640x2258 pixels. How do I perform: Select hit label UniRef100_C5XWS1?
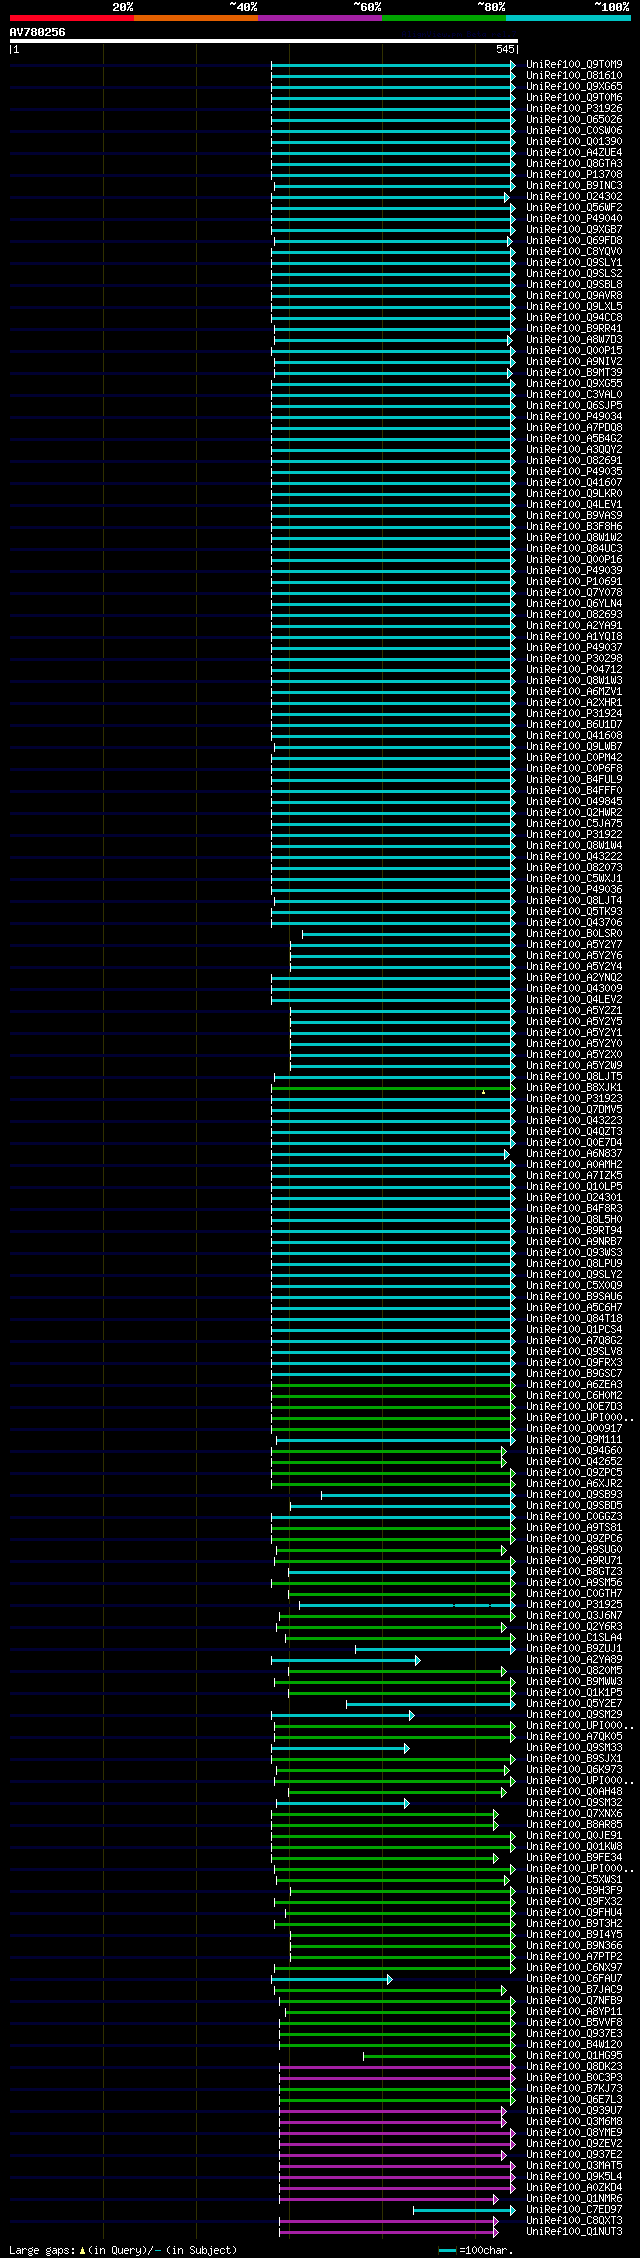pos(574,1880)
